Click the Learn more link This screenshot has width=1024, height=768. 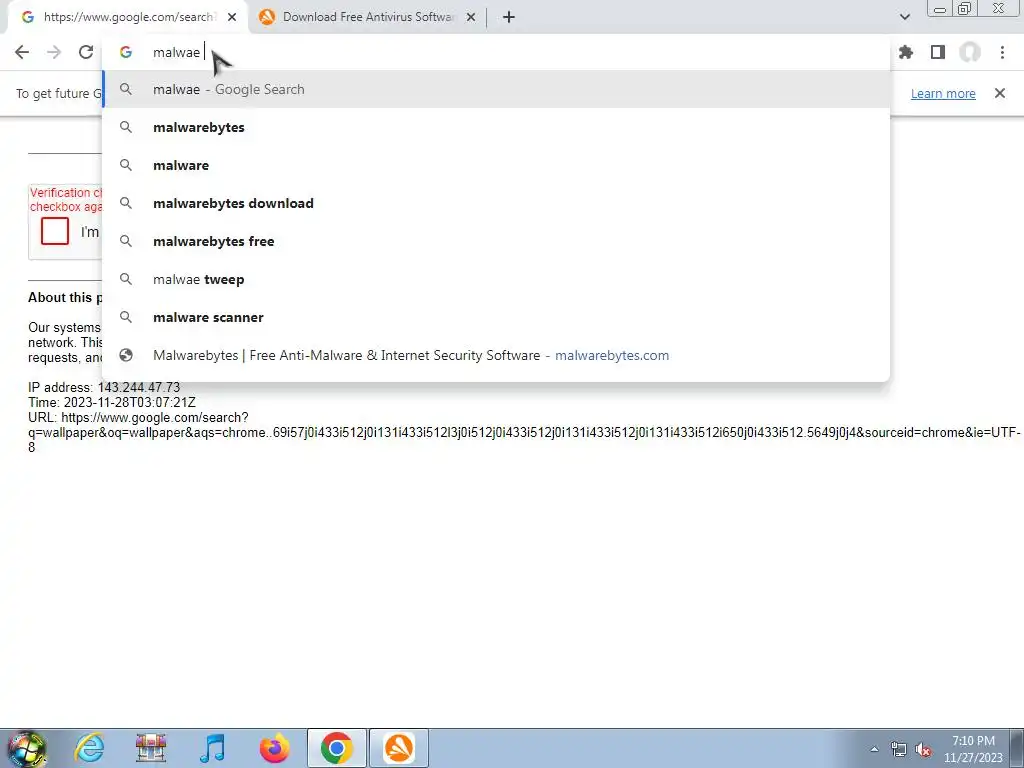(943, 93)
